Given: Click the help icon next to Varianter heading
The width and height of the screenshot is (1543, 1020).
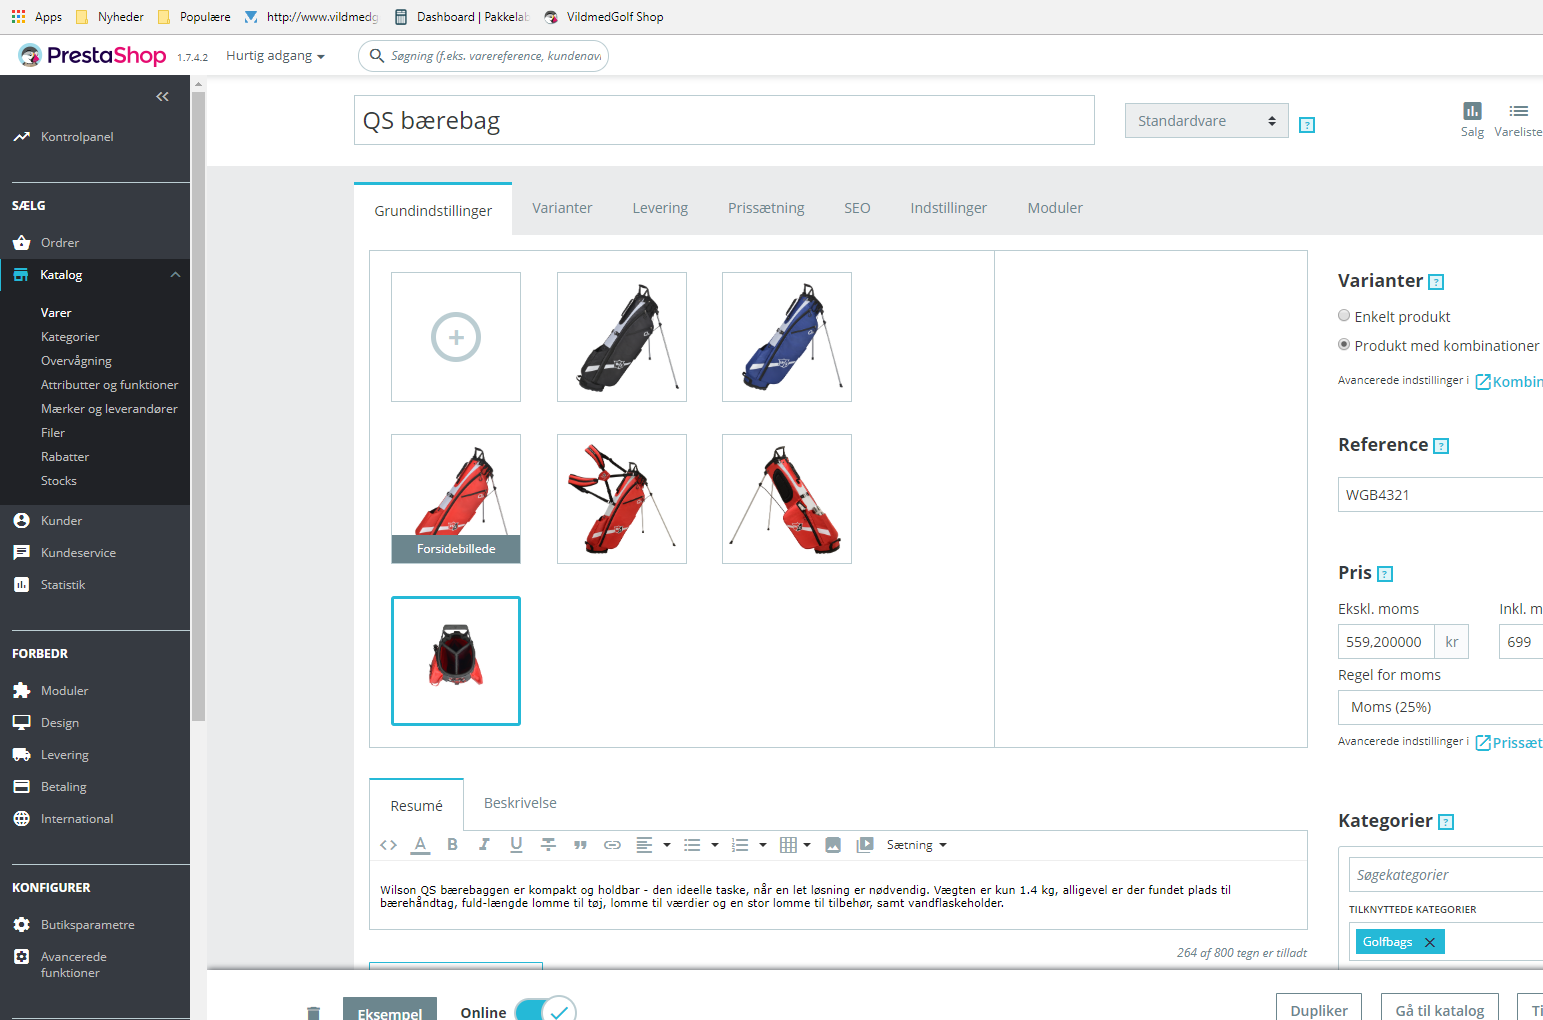Looking at the screenshot, I should pos(1436,282).
